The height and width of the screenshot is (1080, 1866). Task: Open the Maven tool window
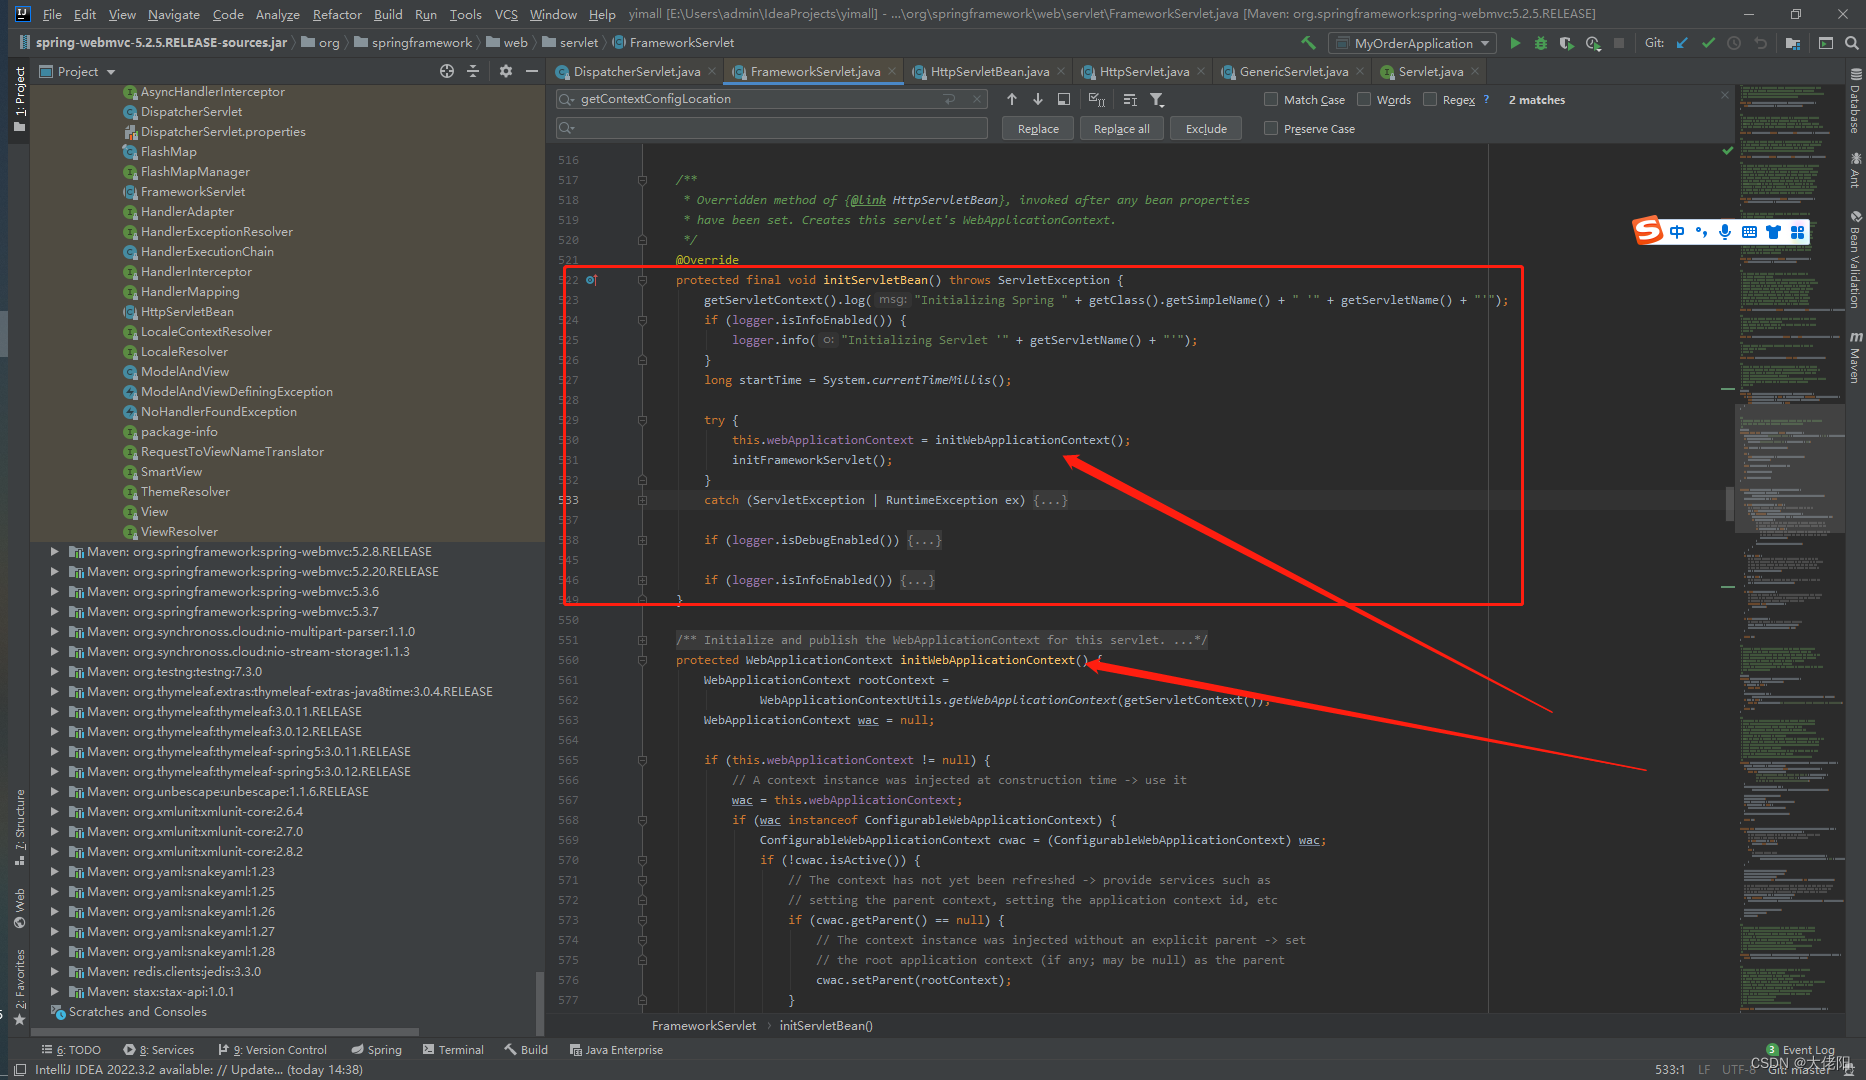tap(1855, 357)
